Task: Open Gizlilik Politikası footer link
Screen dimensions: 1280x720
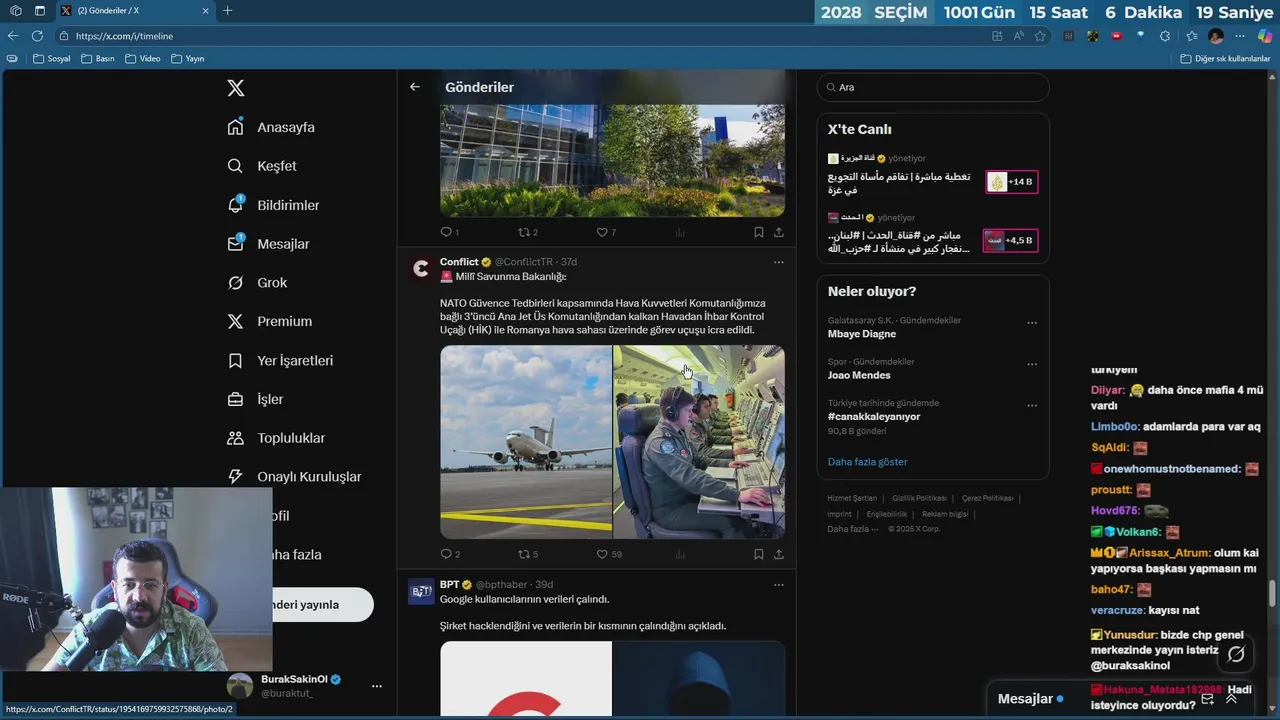Action: [919, 498]
